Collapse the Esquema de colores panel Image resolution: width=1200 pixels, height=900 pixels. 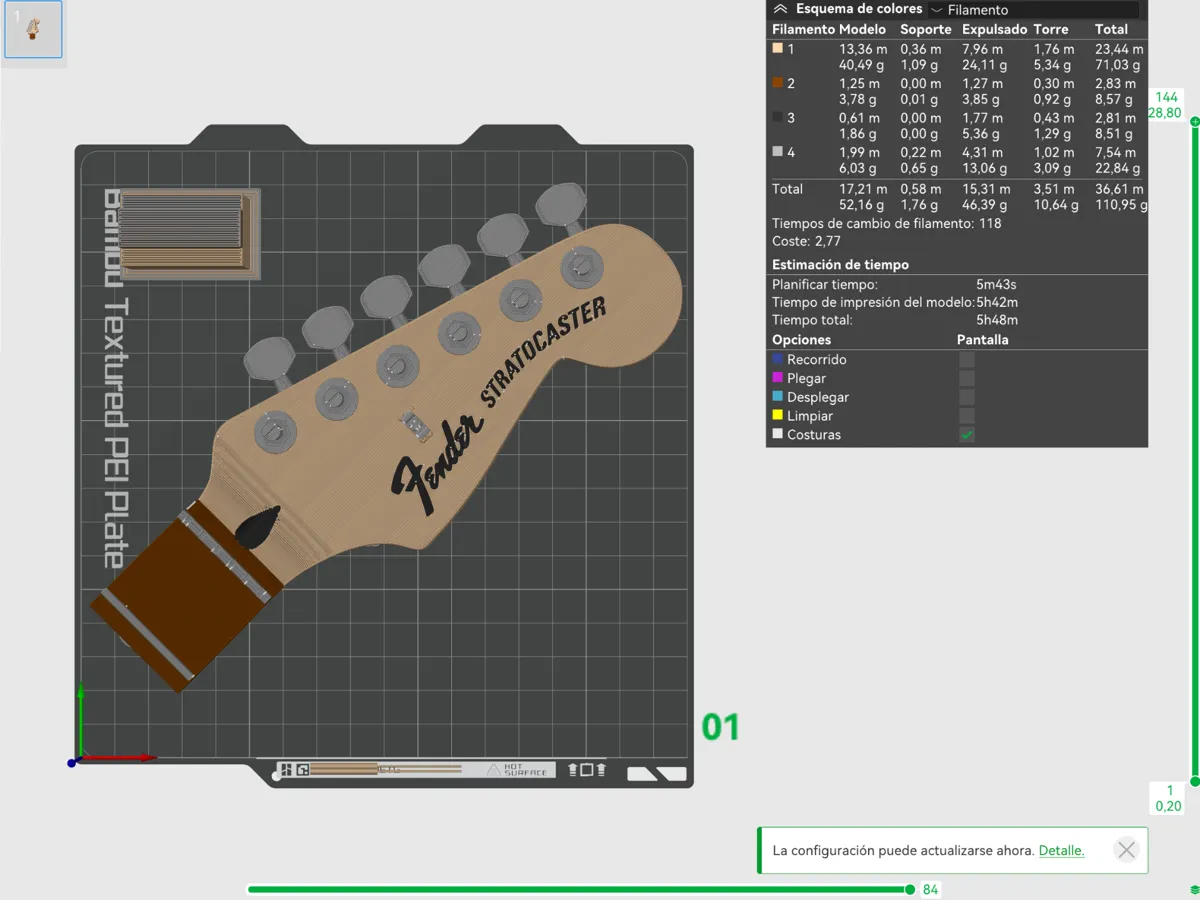point(781,9)
